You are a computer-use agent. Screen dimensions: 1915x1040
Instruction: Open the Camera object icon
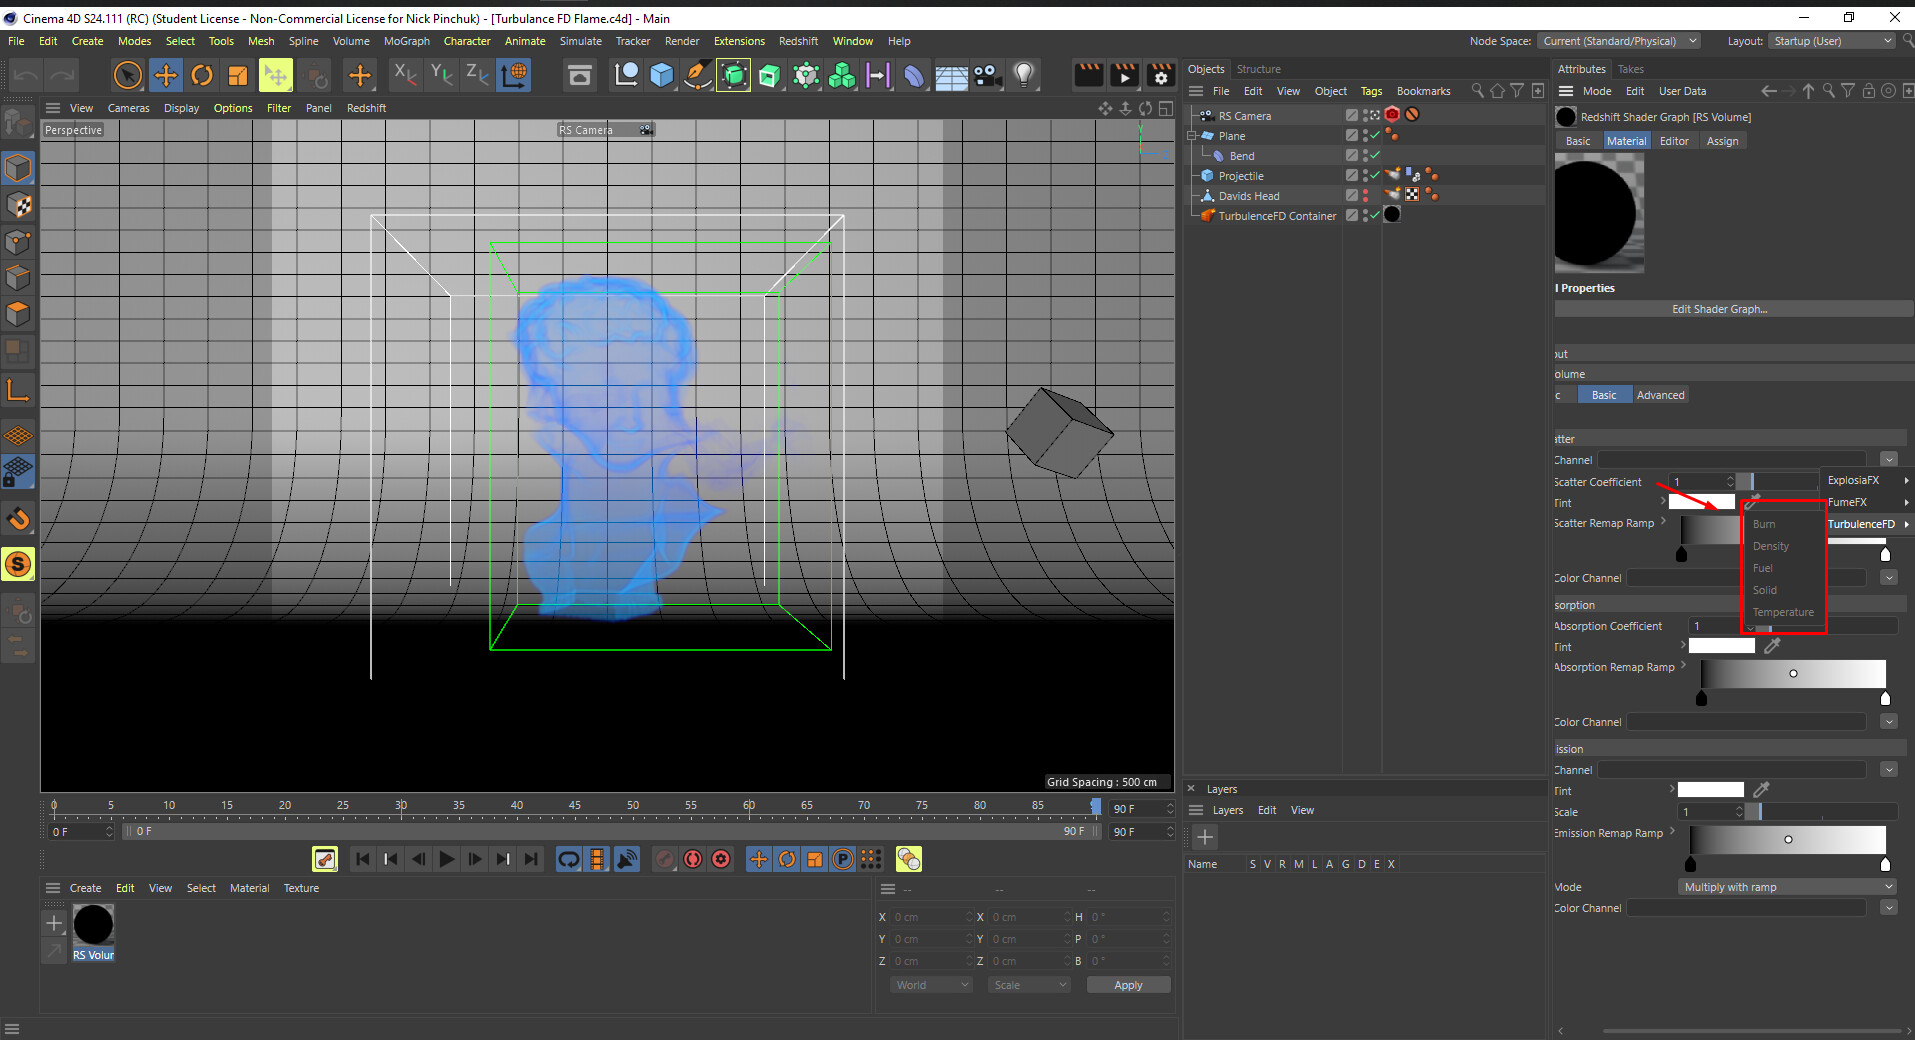(x=987, y=75)
